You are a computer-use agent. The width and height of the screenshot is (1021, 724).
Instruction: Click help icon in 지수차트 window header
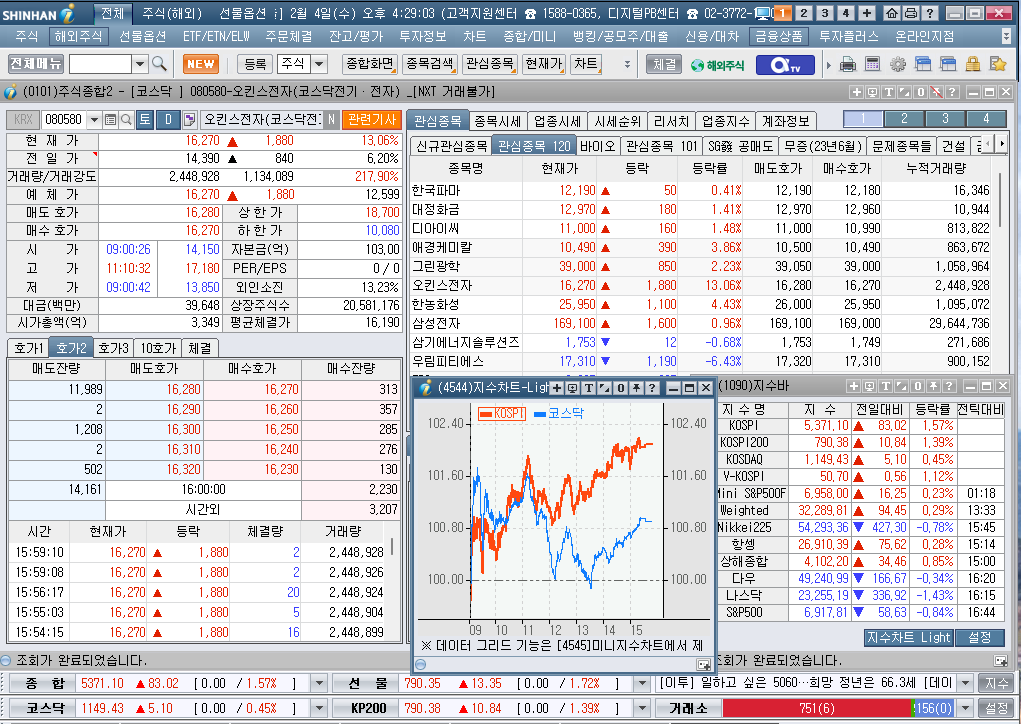pyautogui.click(x=652, y=388)
